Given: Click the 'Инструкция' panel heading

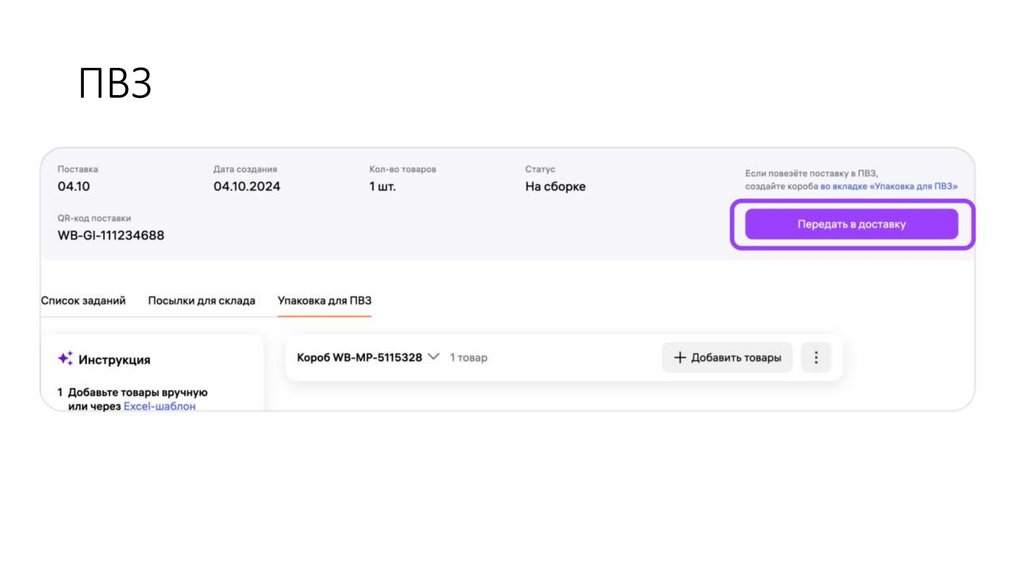Looking at the screenshot, I should [x=114, y=359].
